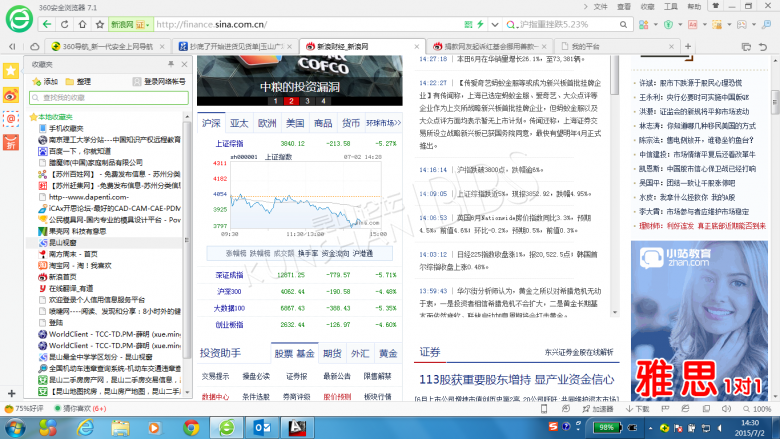The width and height of the screenshot is (780, 439).
Task: Open the accelerator icon in the status bar
Action: pos(597,409)
